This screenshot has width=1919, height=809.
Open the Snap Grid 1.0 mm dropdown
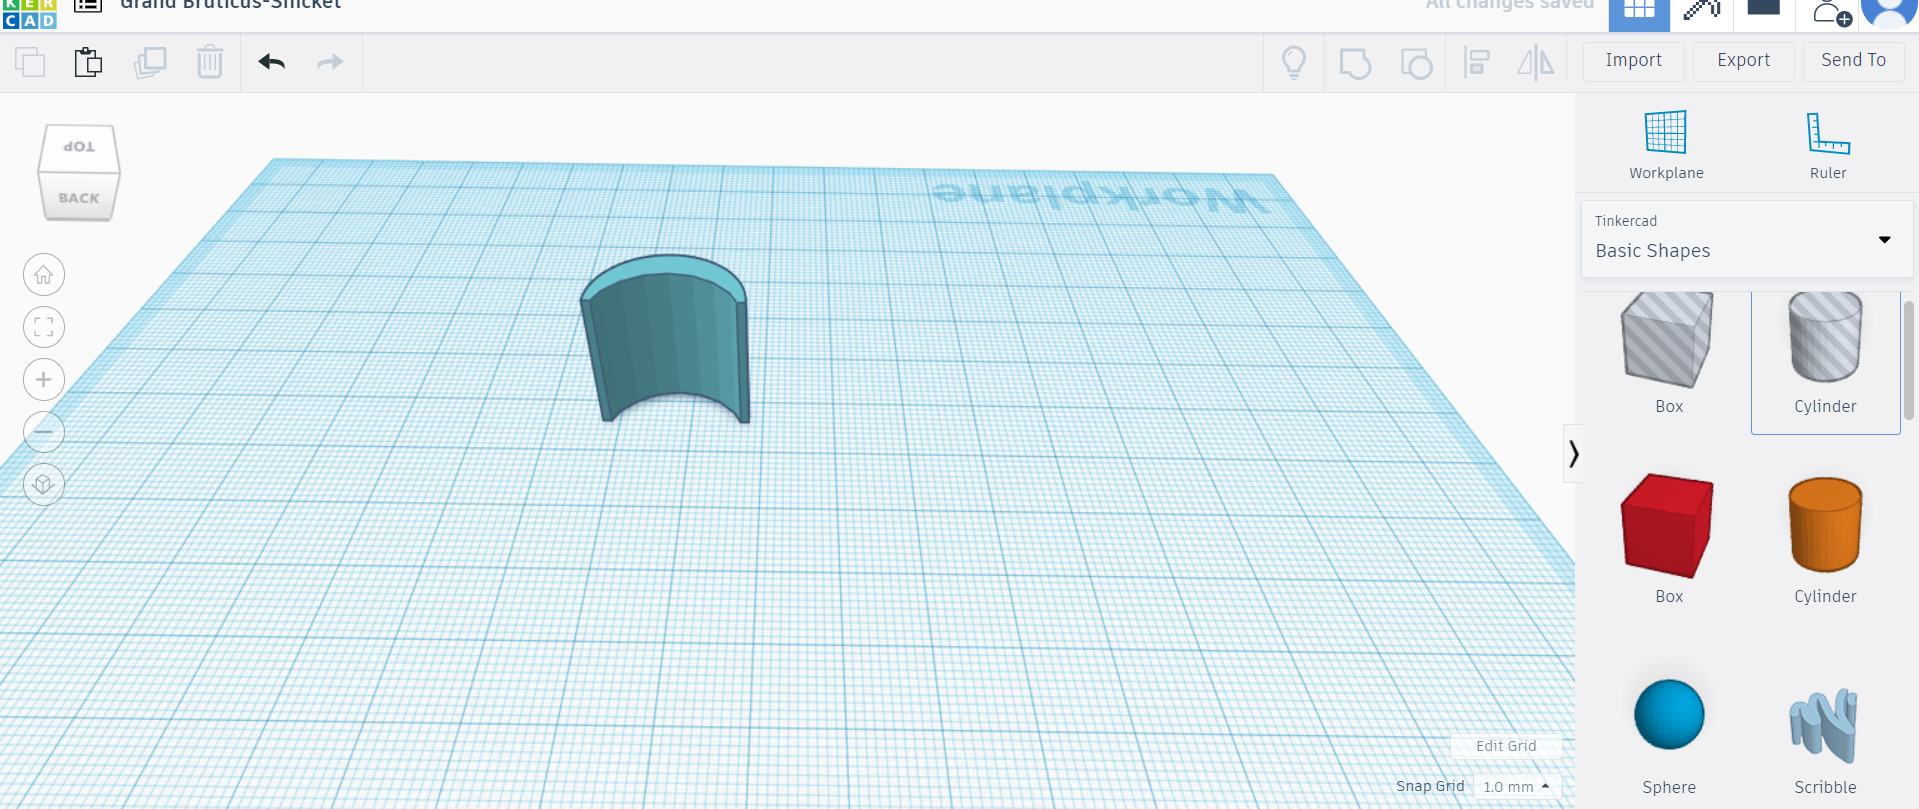(x=1517, y=787)
